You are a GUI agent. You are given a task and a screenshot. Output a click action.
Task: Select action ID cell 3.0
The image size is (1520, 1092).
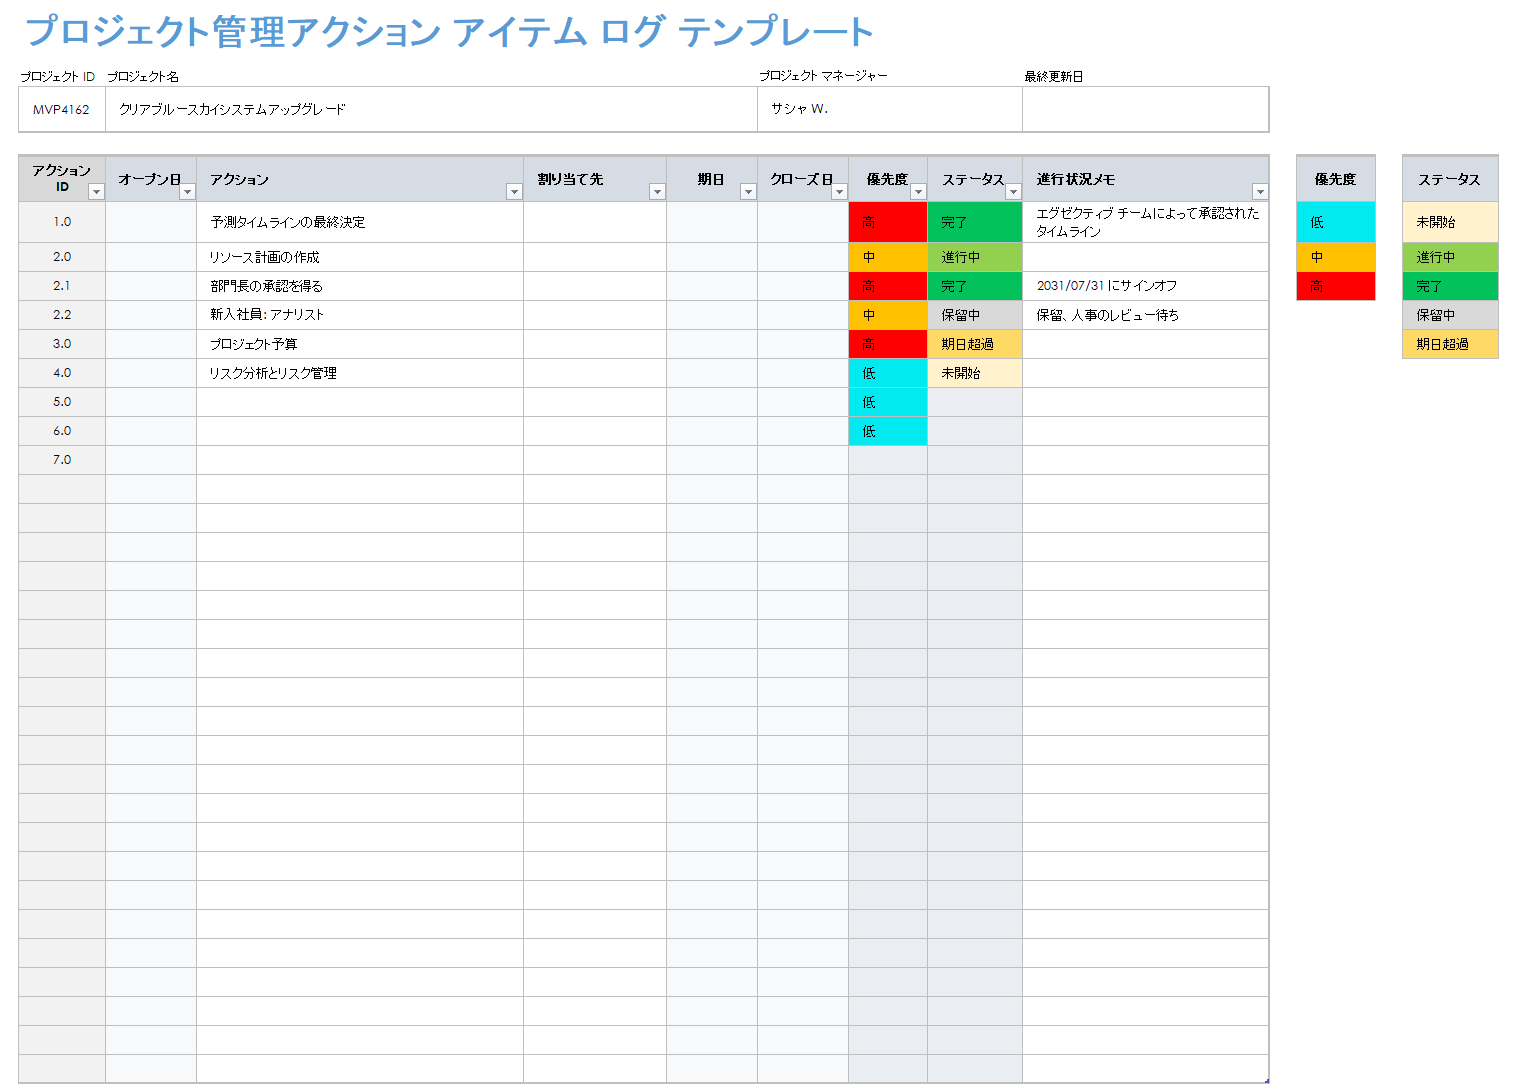click(62, 344)
